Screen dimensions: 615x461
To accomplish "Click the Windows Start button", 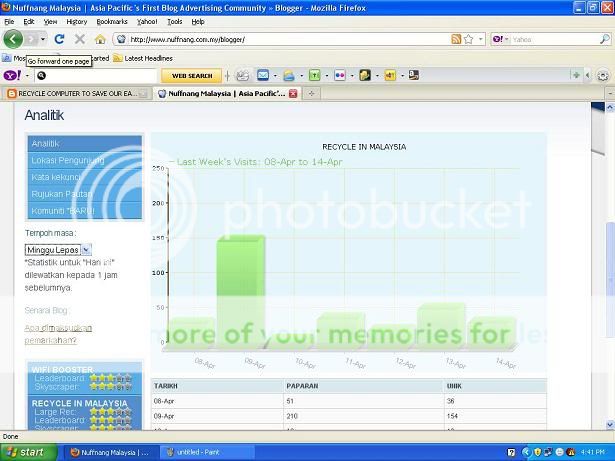I will 28,452.
